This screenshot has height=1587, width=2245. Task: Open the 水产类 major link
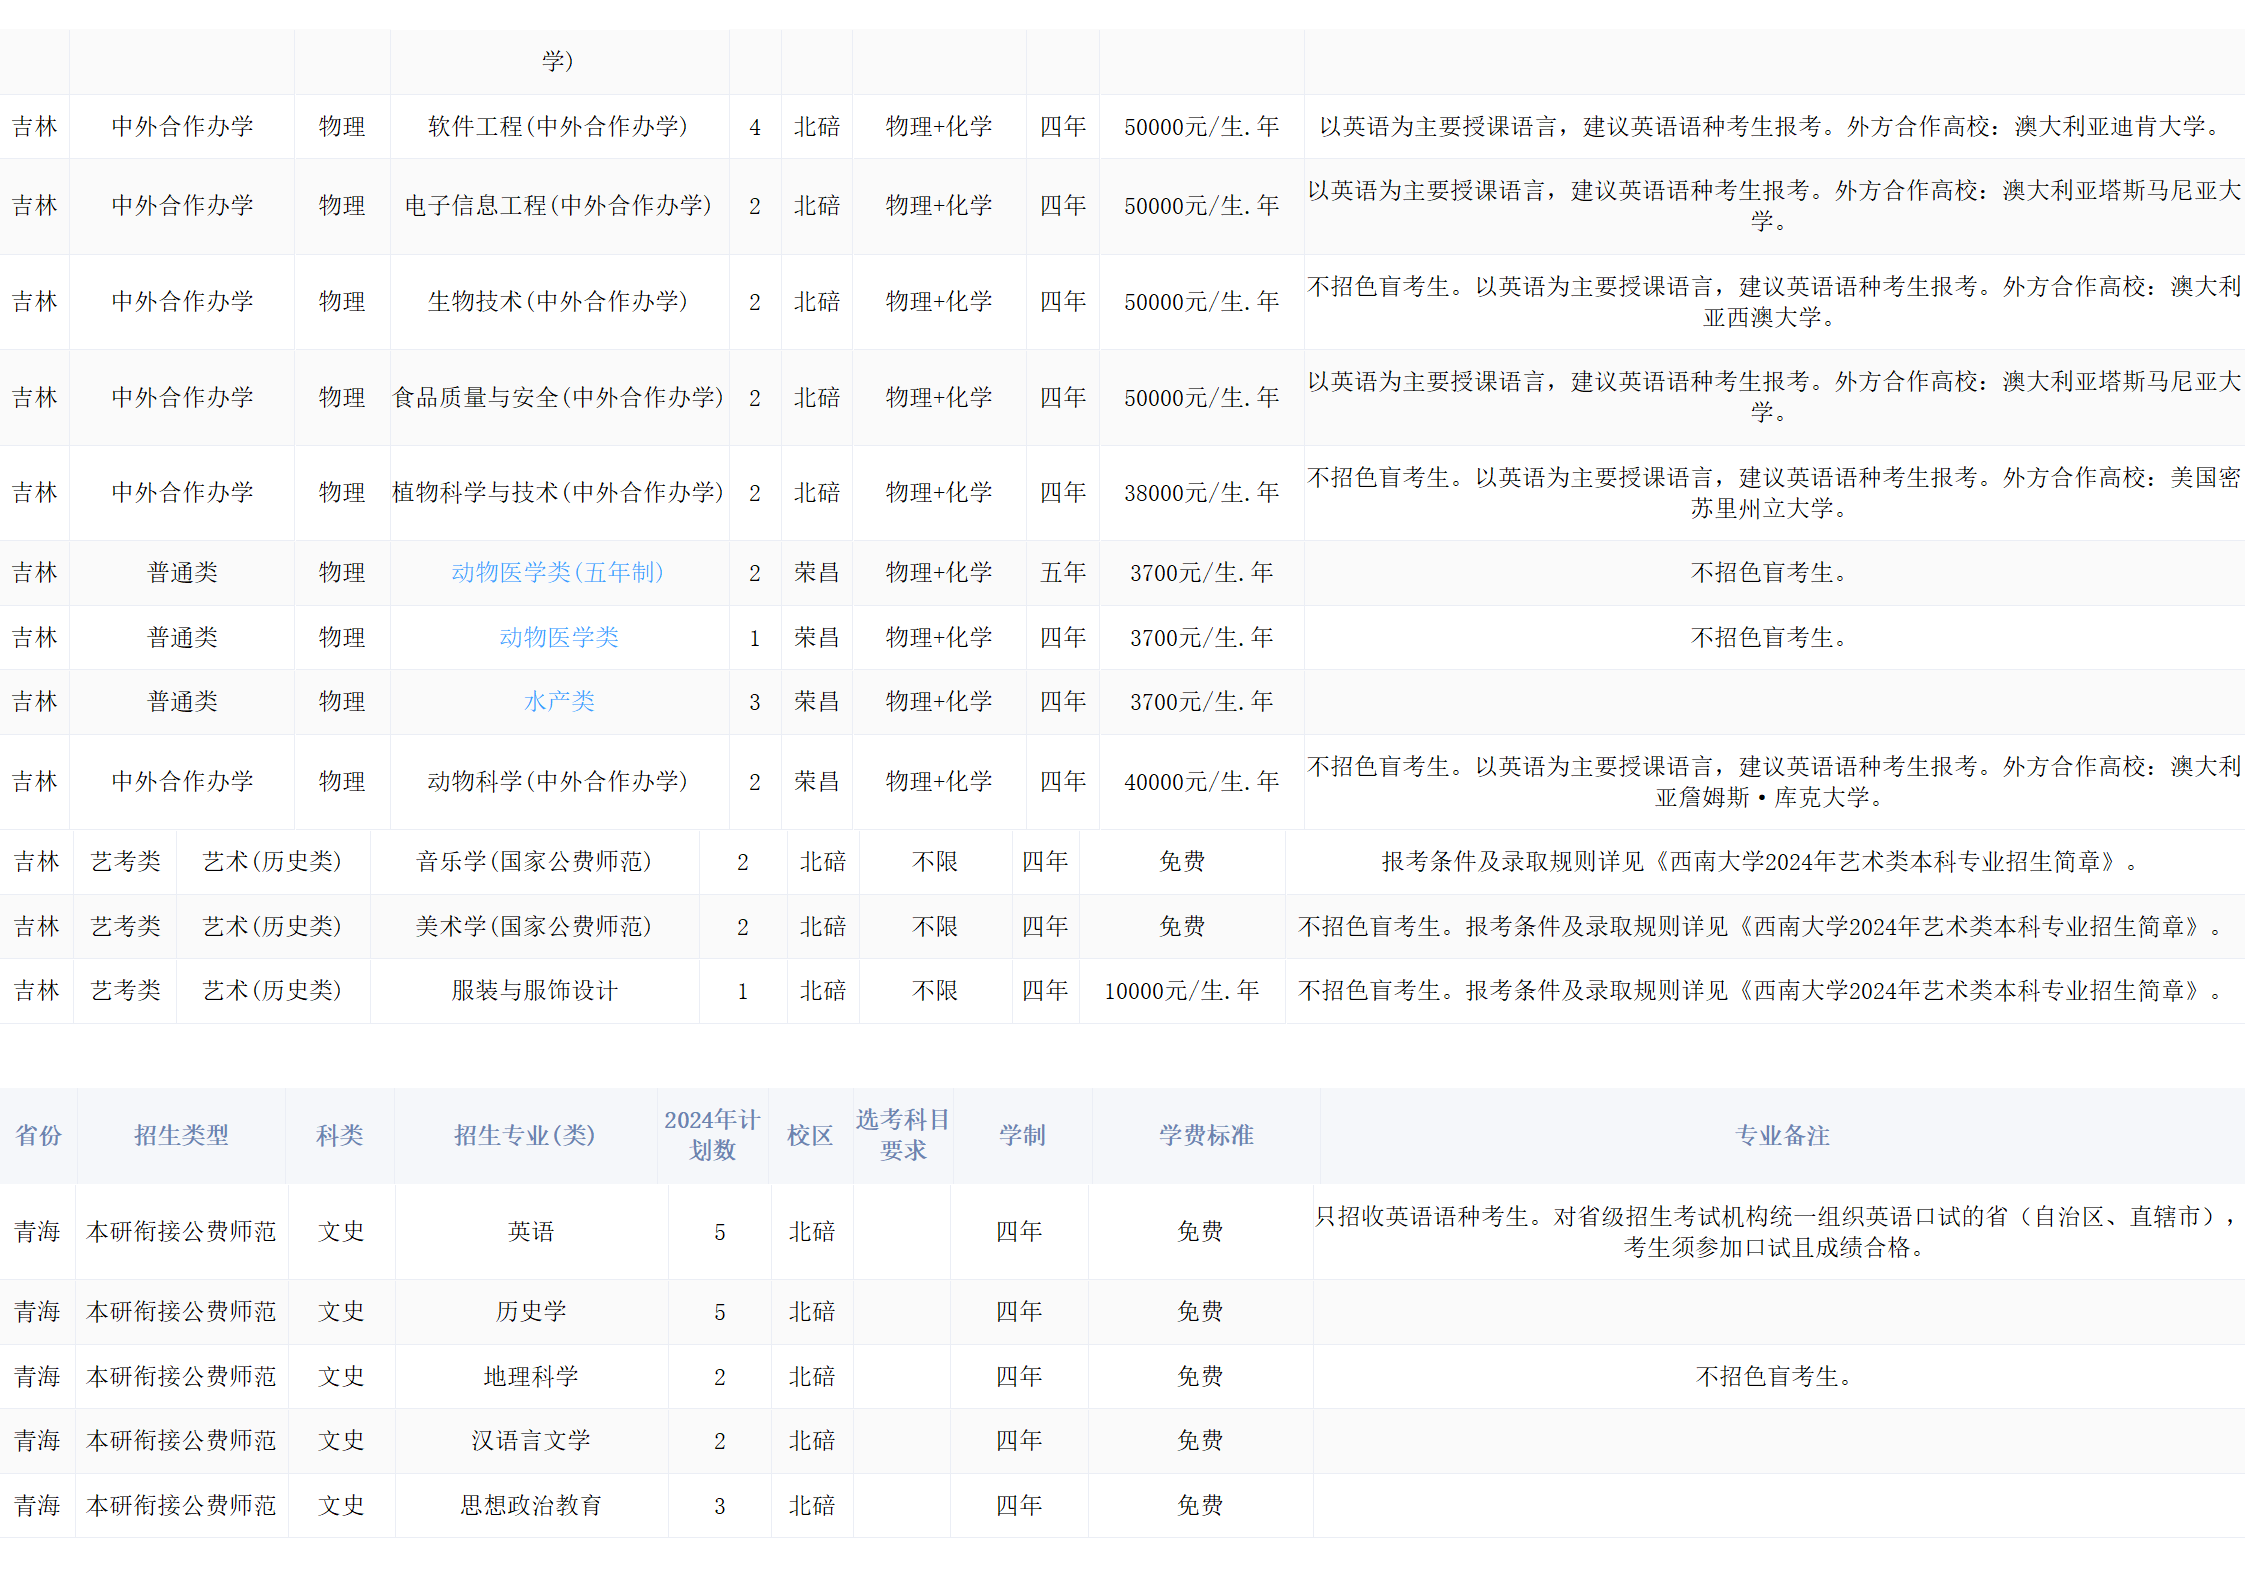tap(559, 701)
